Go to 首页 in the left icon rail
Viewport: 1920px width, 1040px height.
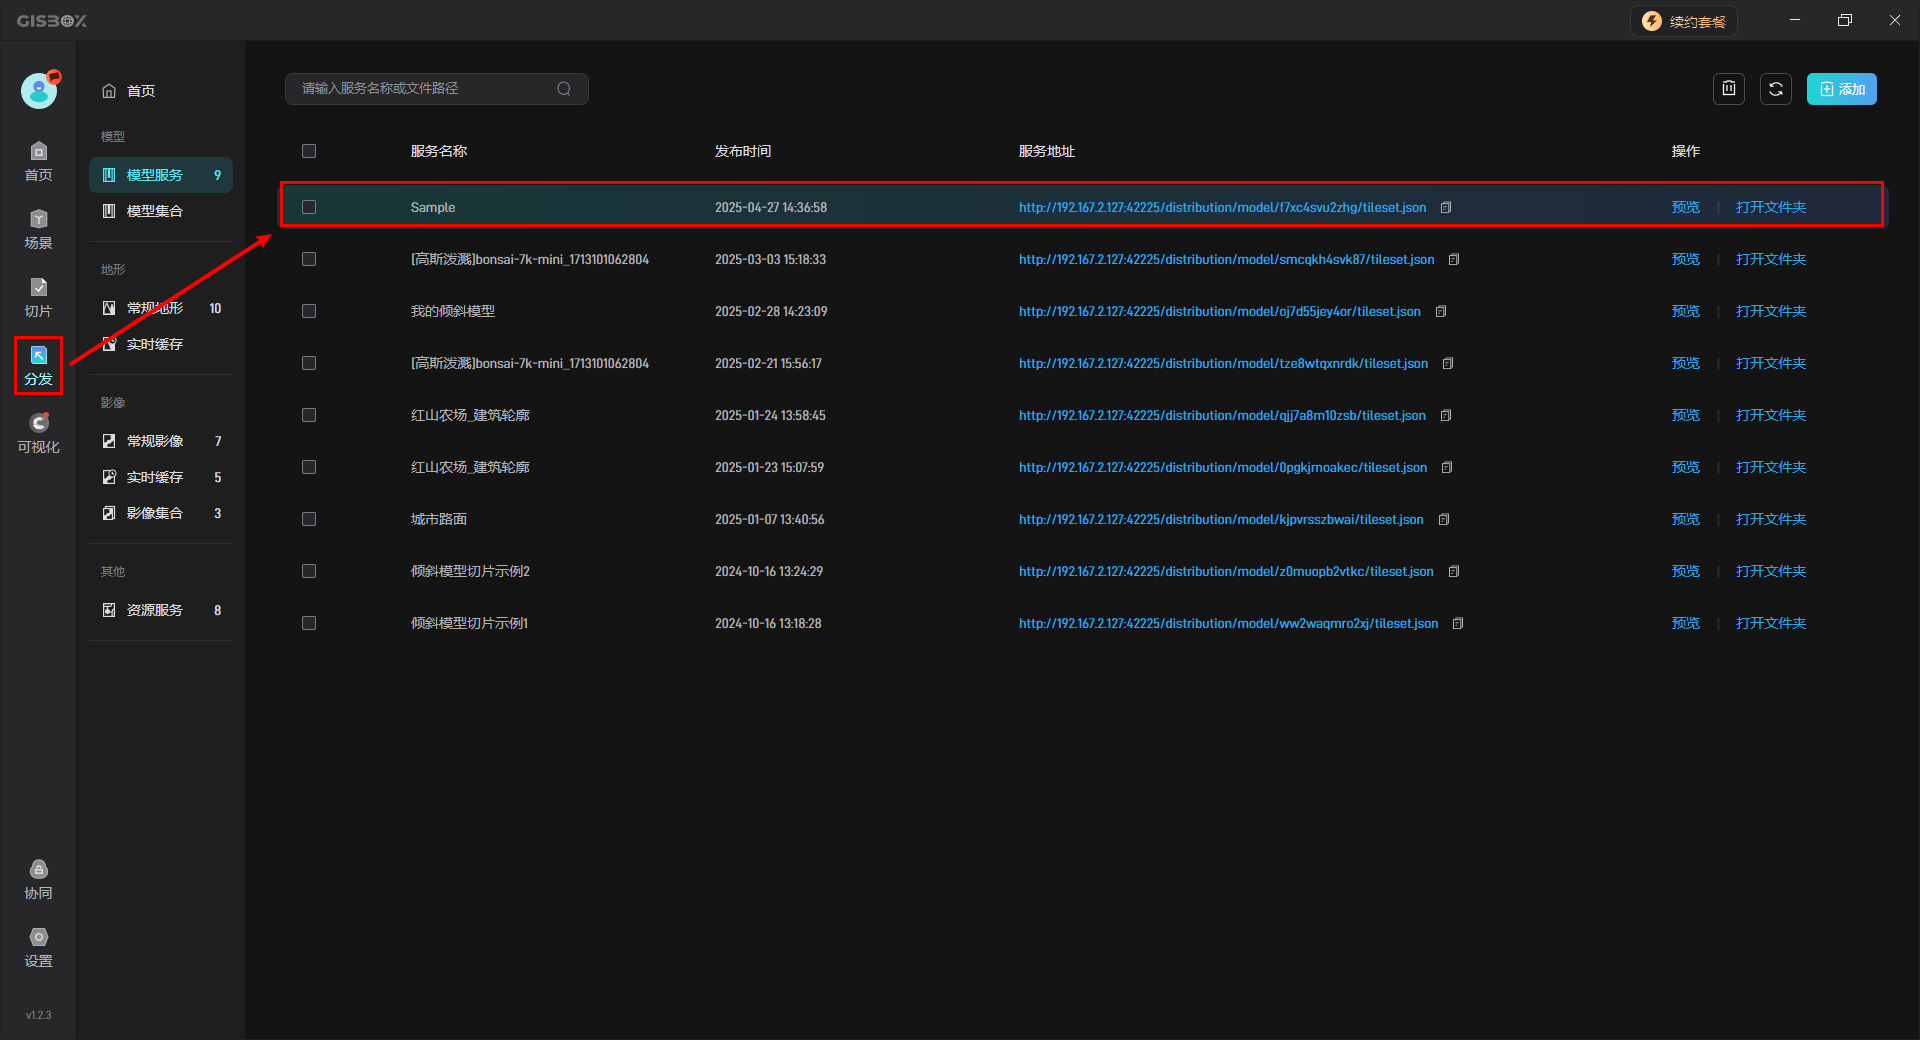pos(38,161)
